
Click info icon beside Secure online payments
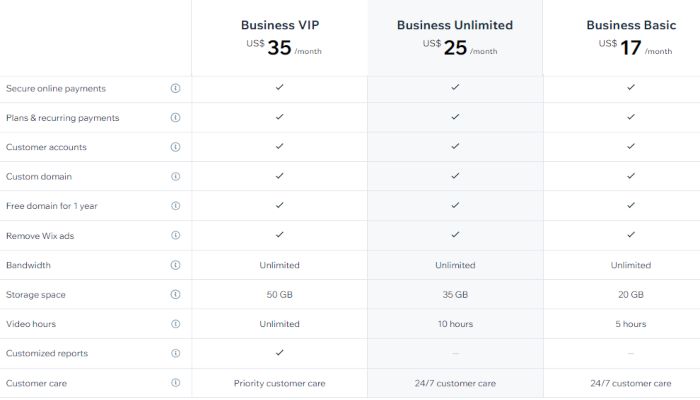coord(176,88)
